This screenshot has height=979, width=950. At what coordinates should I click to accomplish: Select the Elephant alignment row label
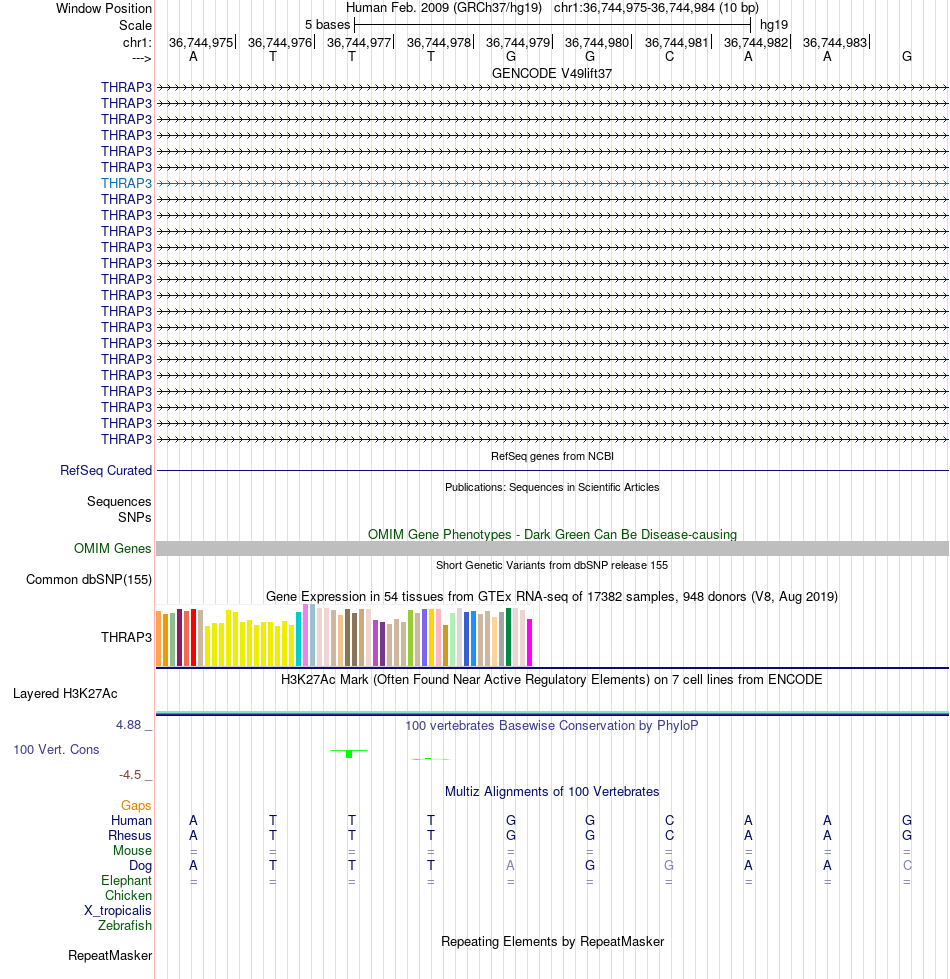click(x=127, y=880)
